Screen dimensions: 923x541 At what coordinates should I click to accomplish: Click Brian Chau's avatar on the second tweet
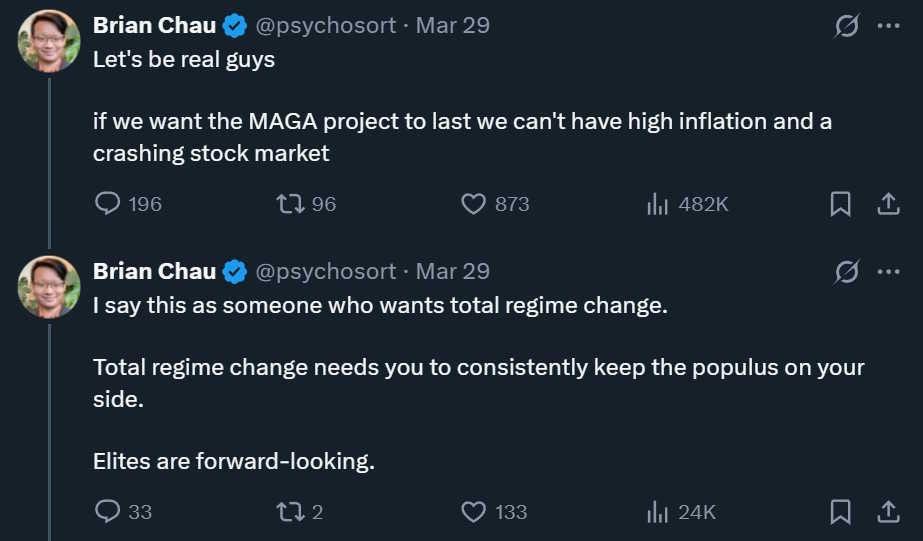[49, 286]
